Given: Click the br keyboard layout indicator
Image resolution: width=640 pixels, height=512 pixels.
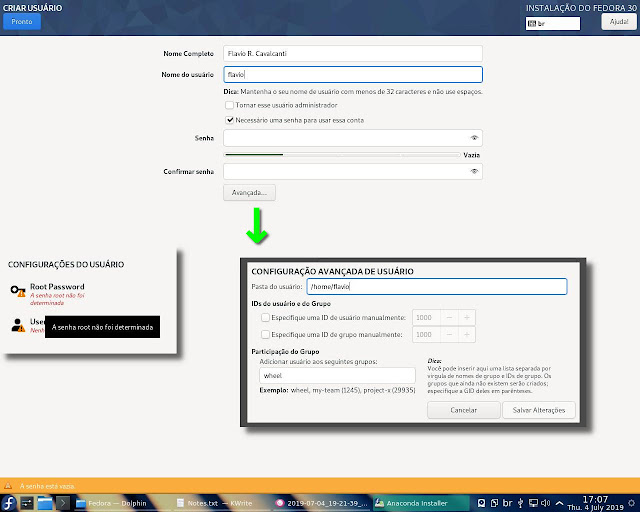Looking at the screenshot, I should (x=553, y=24).
